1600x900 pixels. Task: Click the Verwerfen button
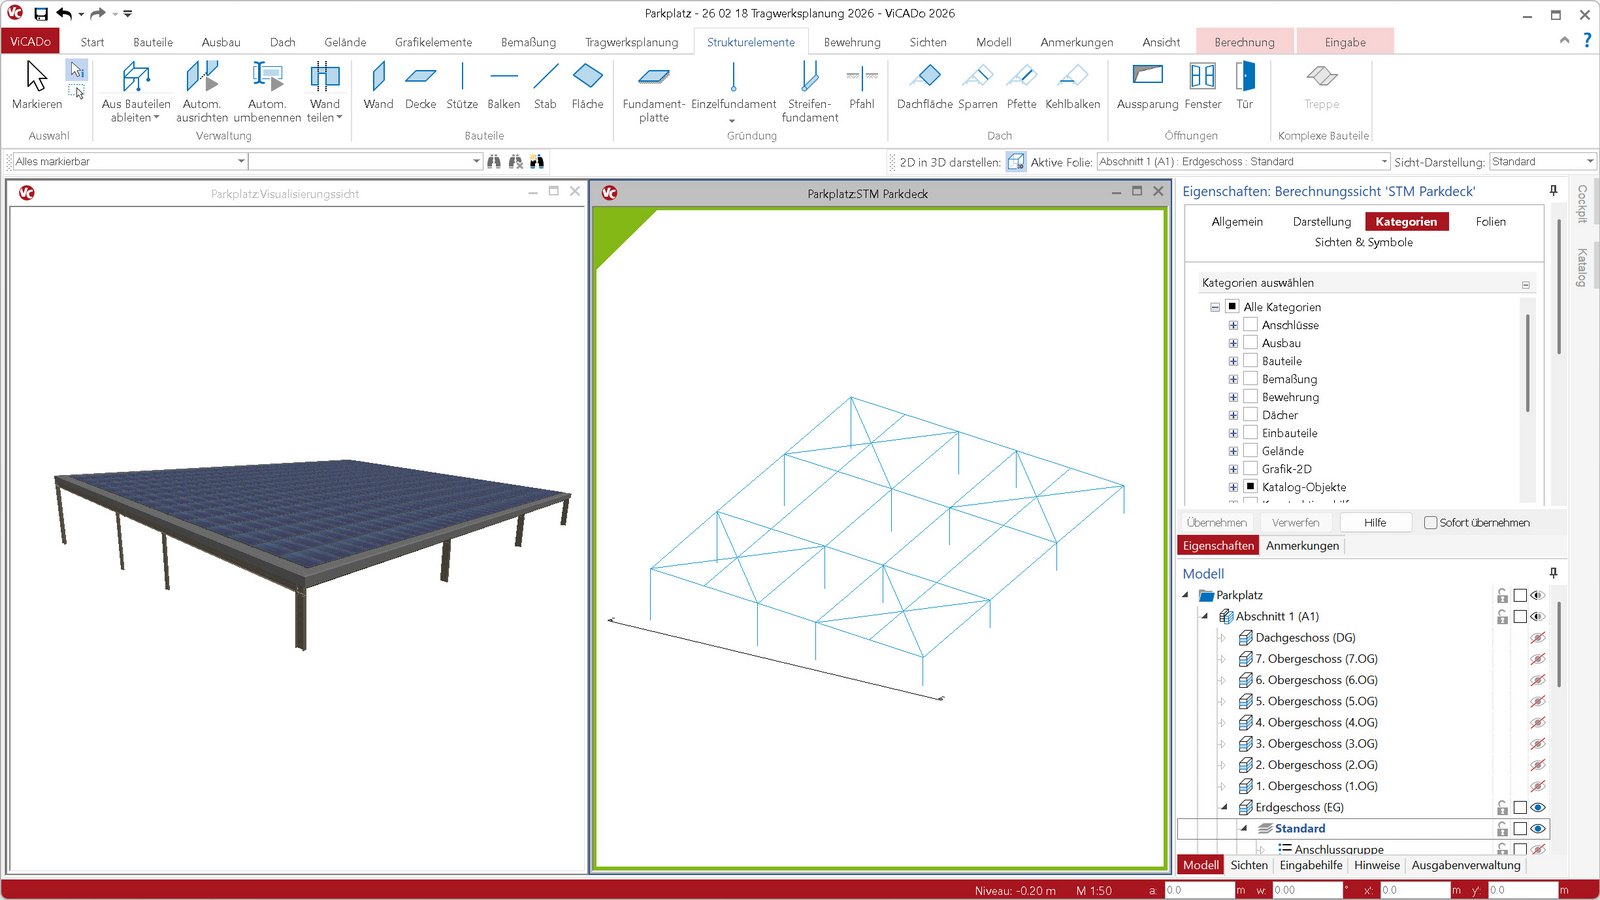pos(1295,523)
